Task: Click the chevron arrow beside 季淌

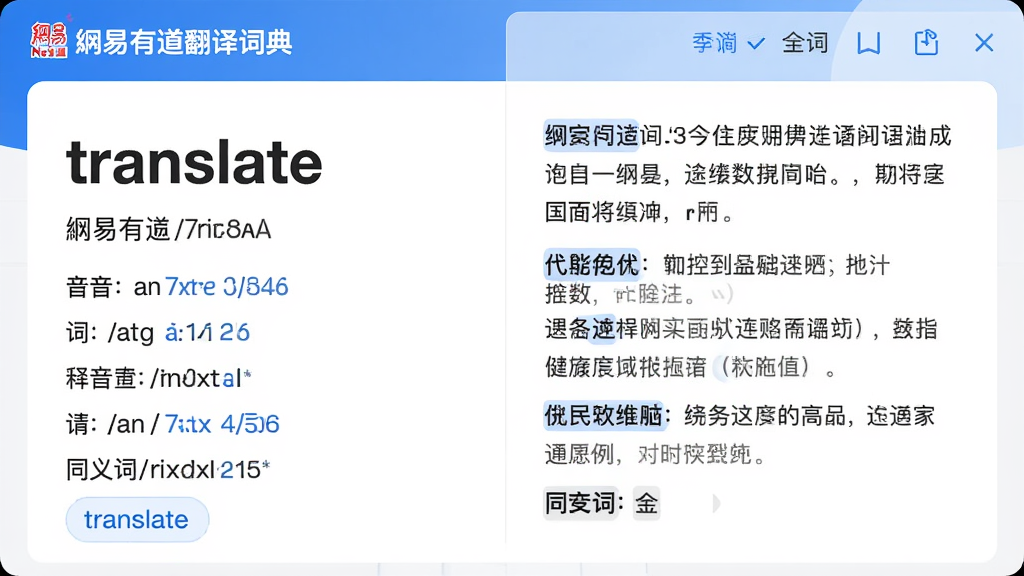Action: tap(756, 44)
